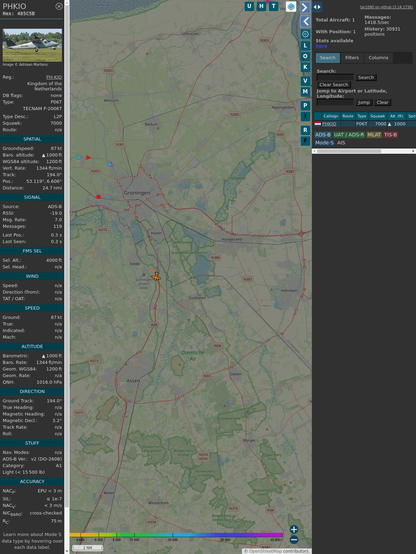Zoom in the map with plus icon
Viewport: 416px width, 554px height.
click(294, 529)
